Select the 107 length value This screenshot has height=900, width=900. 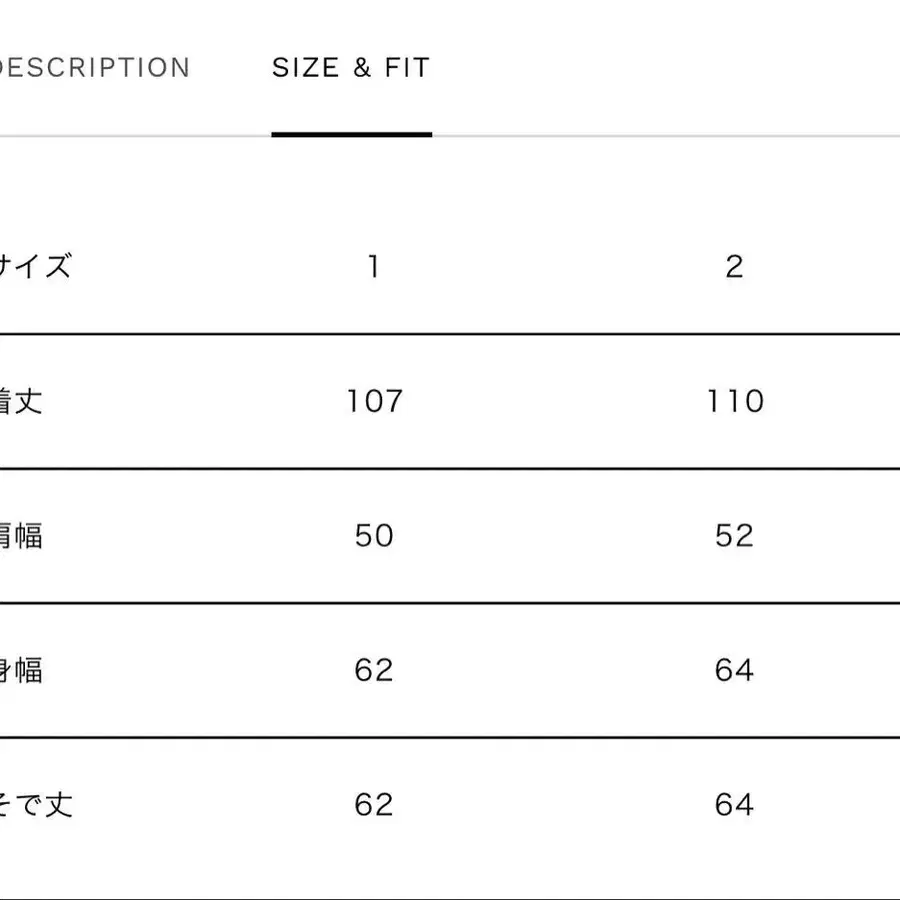pos(374,401)
